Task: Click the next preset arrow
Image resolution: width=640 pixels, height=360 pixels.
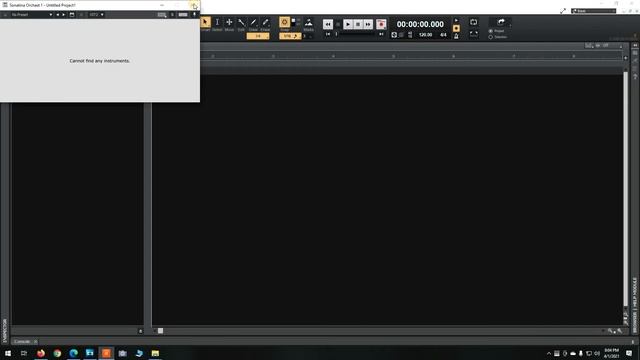Action: pos(63,15)
